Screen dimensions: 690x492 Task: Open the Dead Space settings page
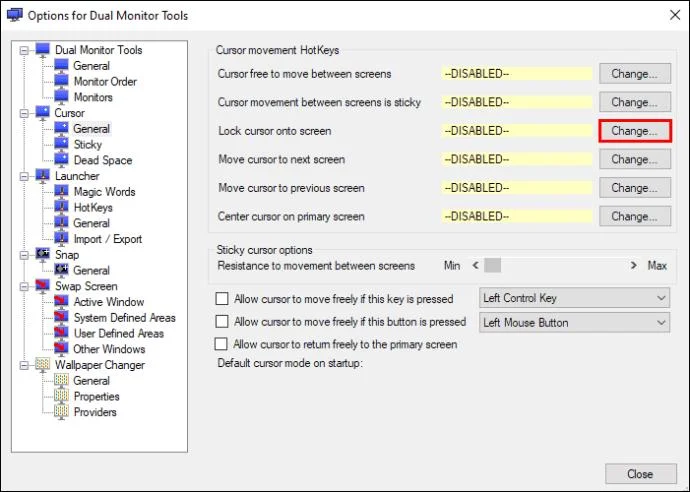pyautogui.click(x=103, y=160)
